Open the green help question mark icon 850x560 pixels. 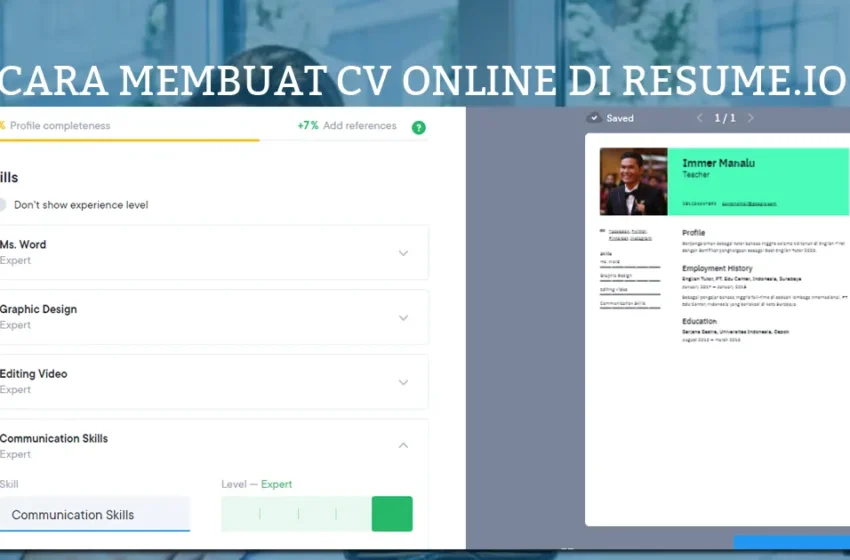click(418, 127)
